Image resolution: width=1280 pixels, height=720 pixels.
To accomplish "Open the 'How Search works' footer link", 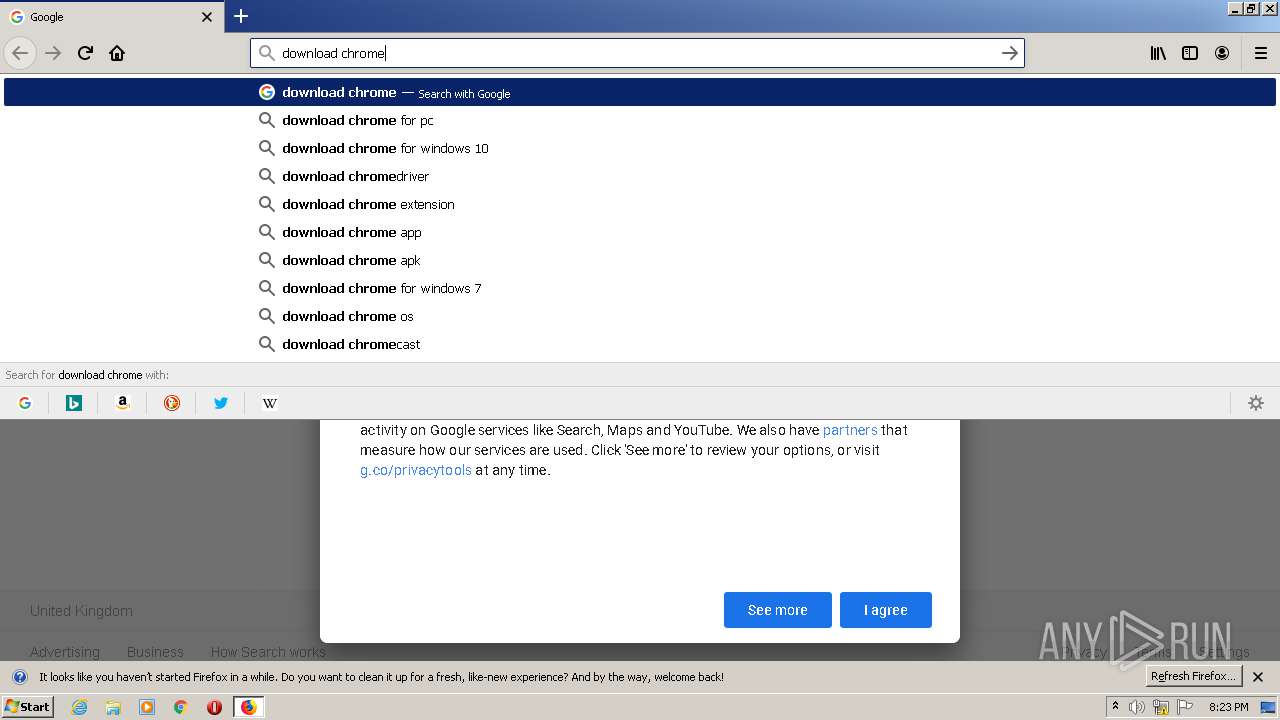I will pyautogui.click(x=268, y=652).
